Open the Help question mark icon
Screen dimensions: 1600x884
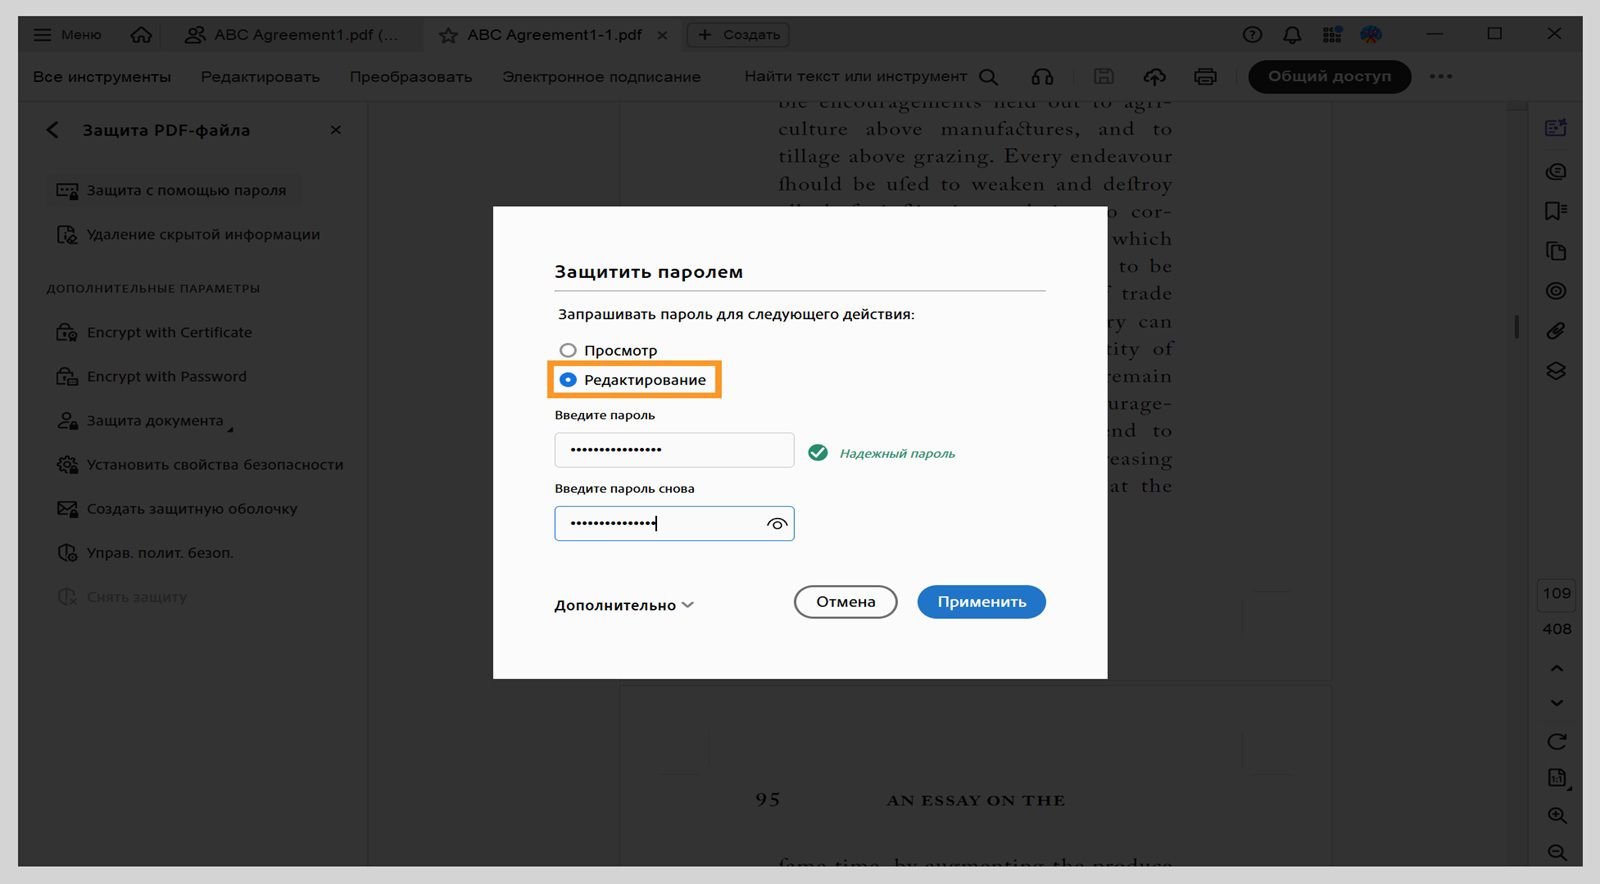(1252, 35)
